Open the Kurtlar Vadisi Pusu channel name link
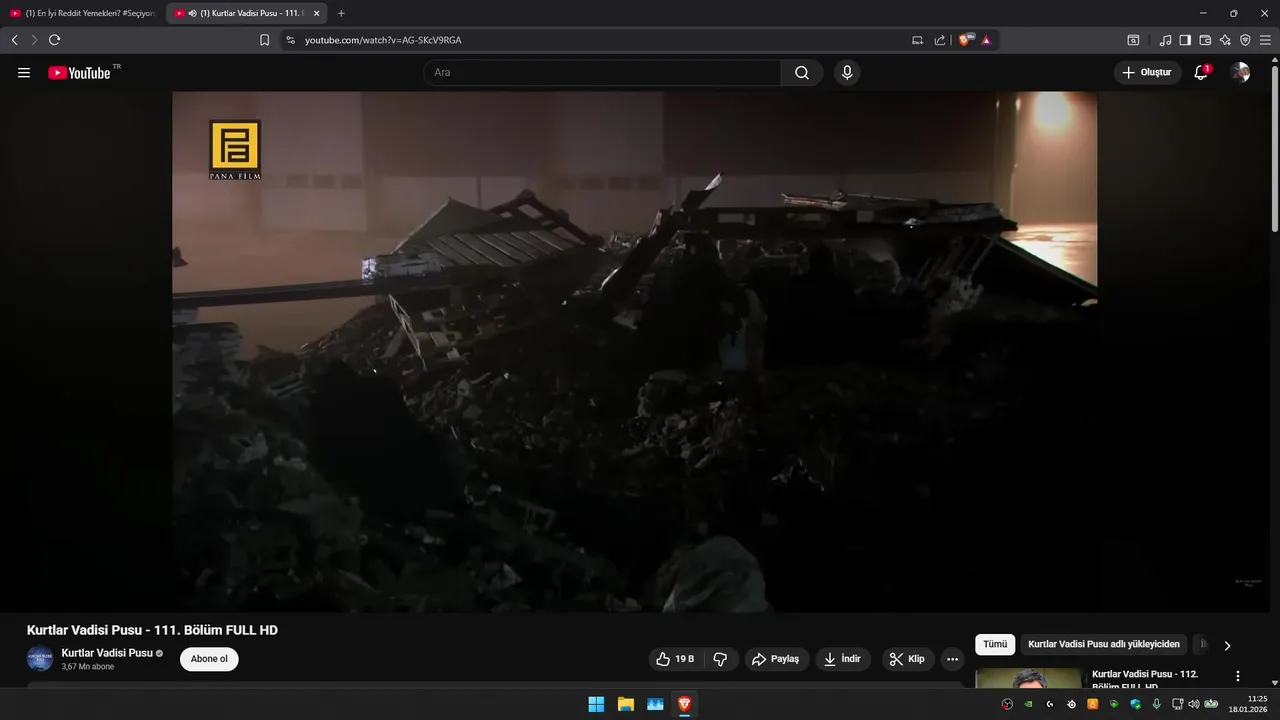Viewport: 1280px width, 720px height. coord(107,653)
